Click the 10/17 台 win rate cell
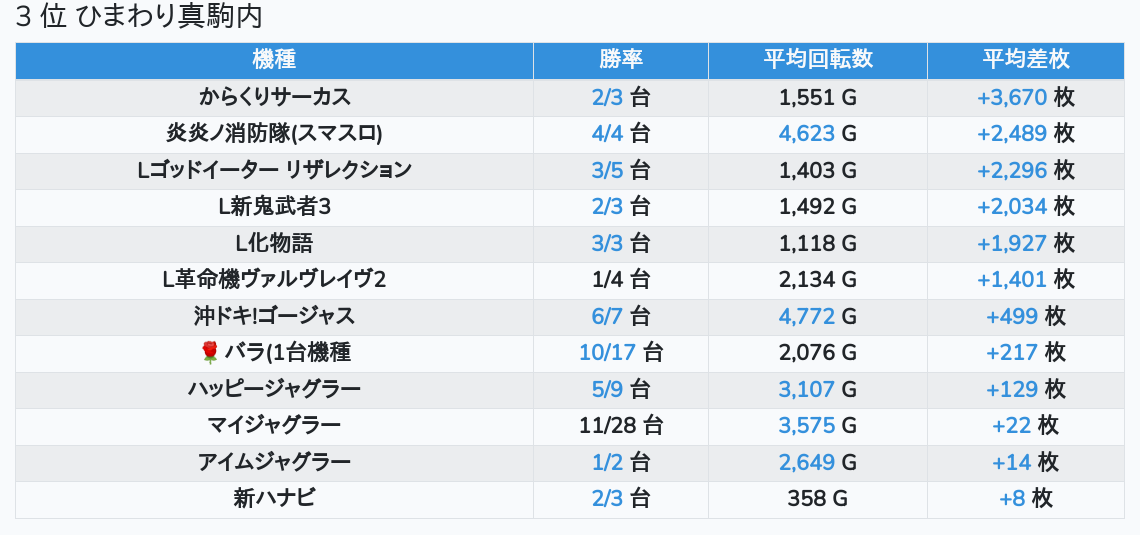The height and width of the screenshot is (535, 1140). pyautogui.click(x=621, y=352)
